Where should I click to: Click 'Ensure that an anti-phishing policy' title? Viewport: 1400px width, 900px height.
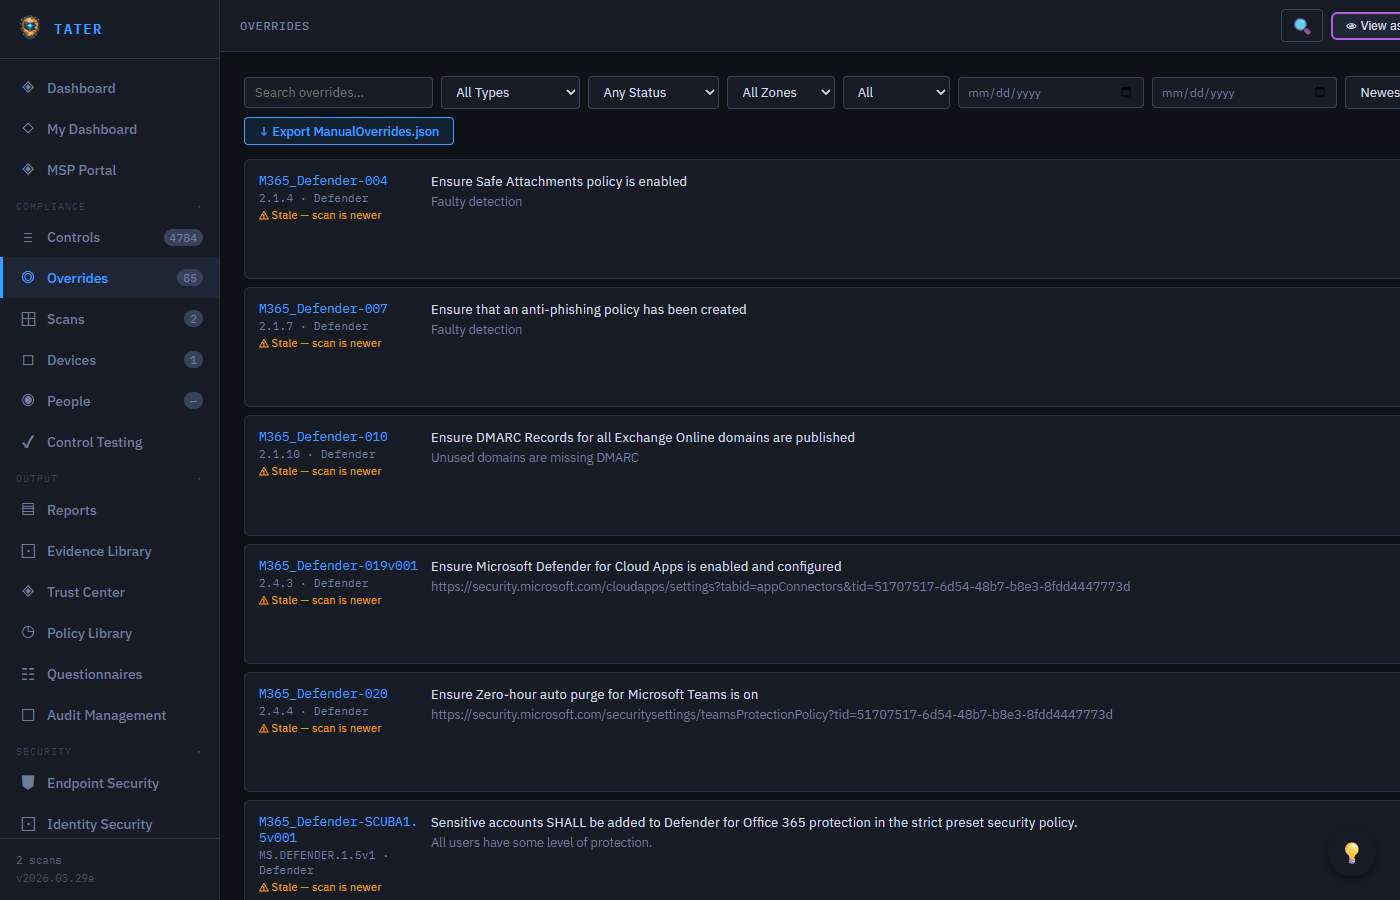(589, 309)
